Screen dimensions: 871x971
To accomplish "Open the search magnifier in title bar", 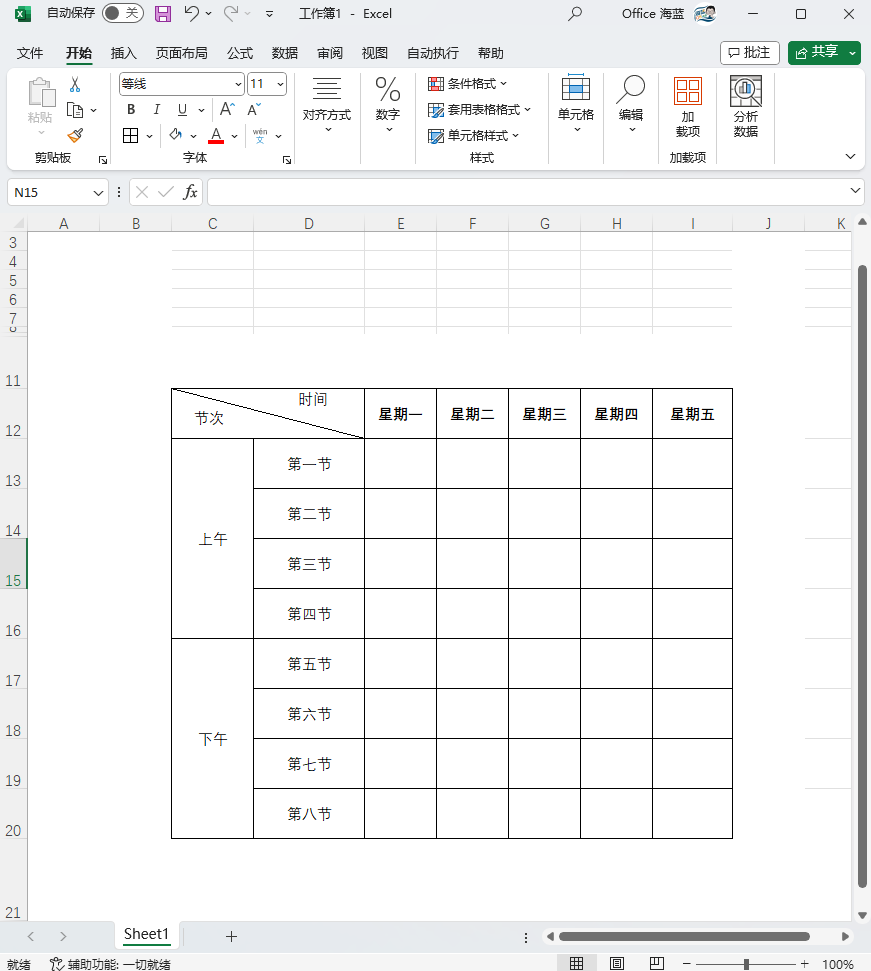I will pyautogui.click(x=575, y=14).
